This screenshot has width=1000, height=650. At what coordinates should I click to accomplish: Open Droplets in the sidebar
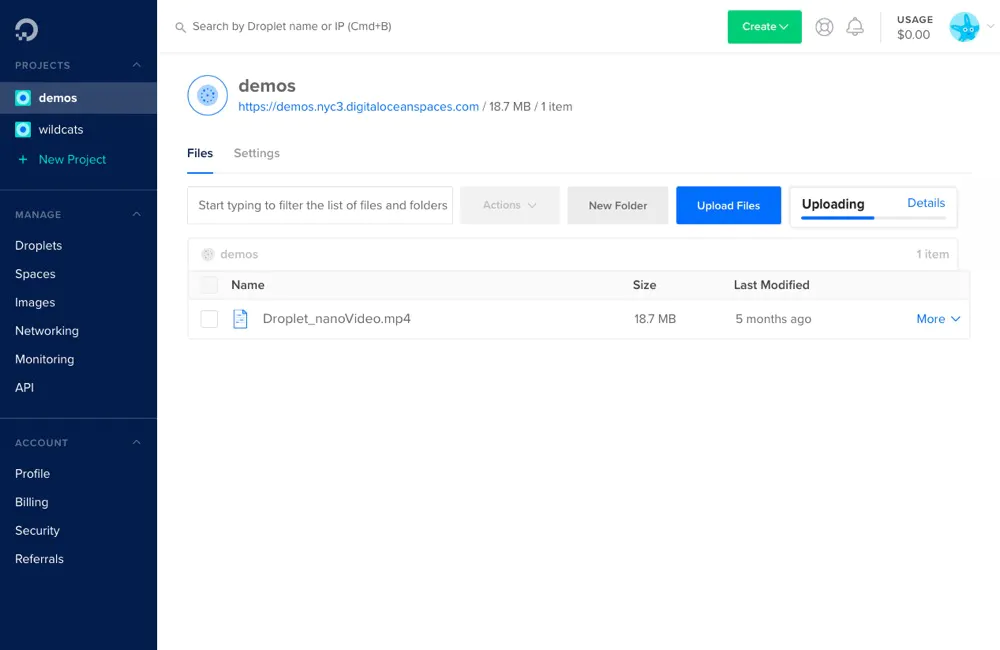pyautogui.click(x=38, y=245)
